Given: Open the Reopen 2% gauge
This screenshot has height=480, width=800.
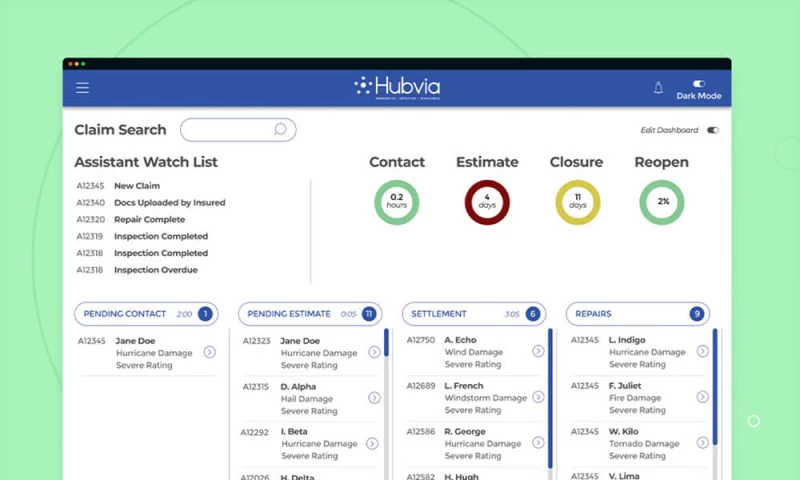Looking at the screenshot, I should tap(662, 202).
